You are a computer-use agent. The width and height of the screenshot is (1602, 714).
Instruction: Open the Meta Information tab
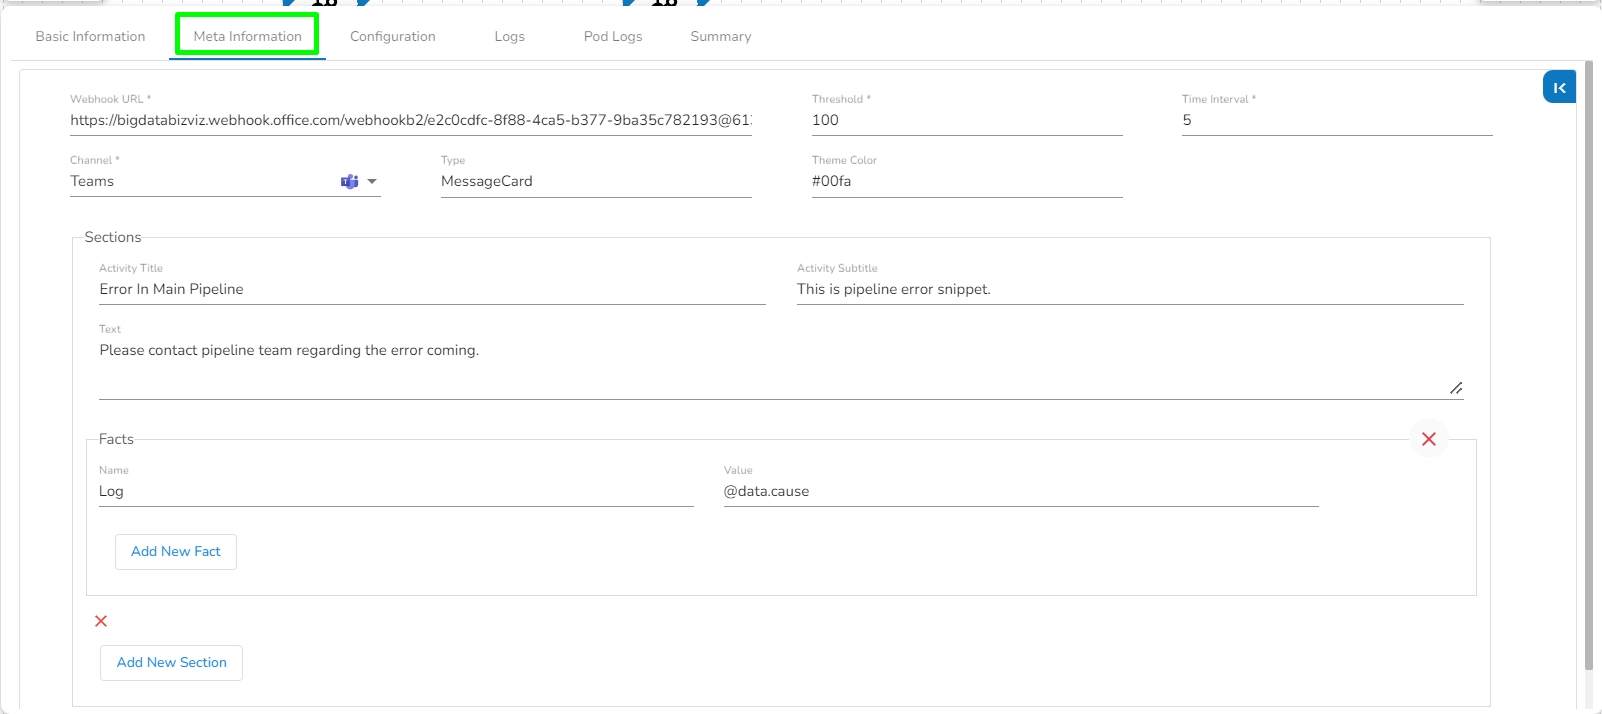(247, 36)
